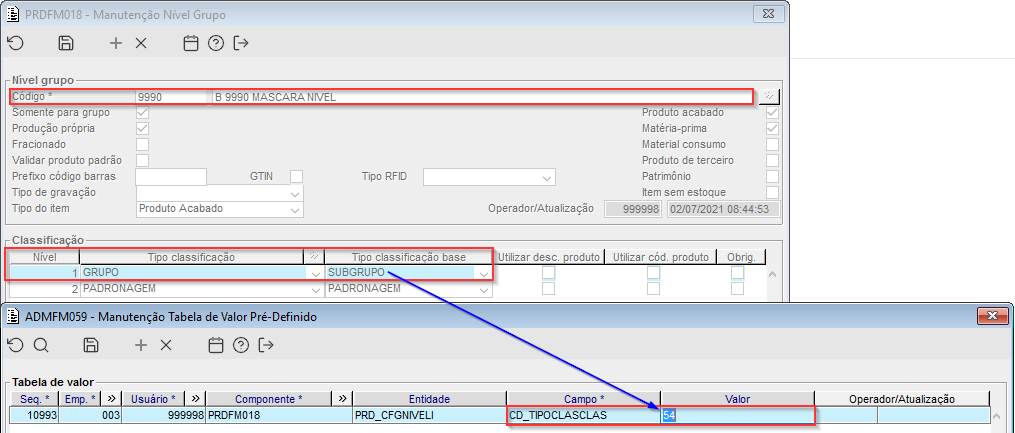Open the Tipo RFID dropdown
The height and width of the screenshot is (433, 1015).
point(547,177)
